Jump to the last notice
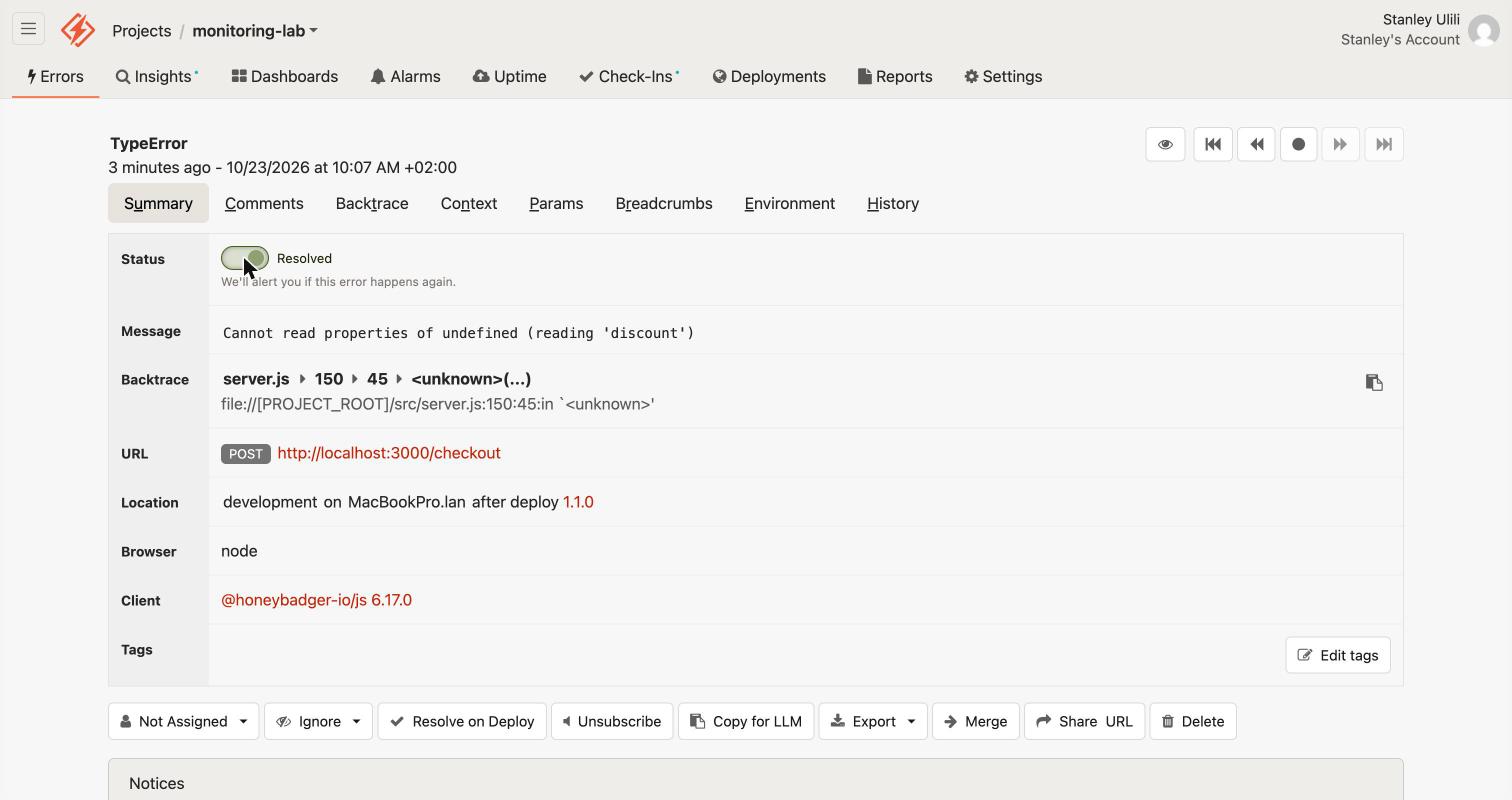Image resolution: width=1512 pixels, height=800 pixels. (x=1383, y=144)
